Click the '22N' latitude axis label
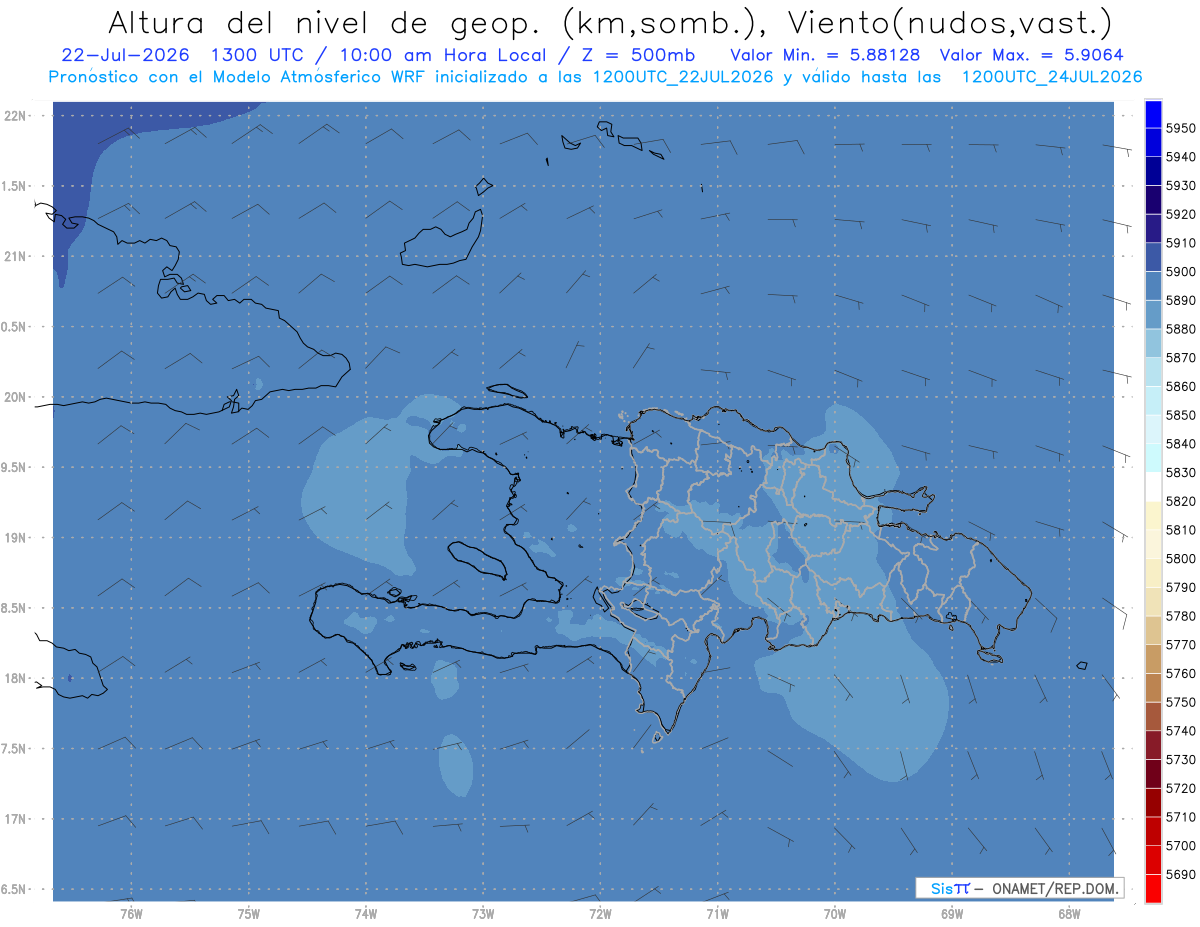 tap(16, 116)
